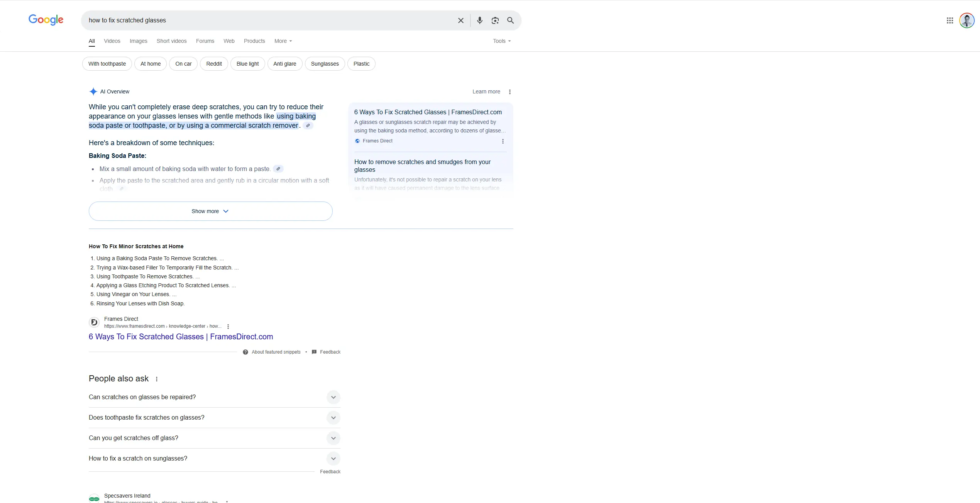Apply the On car filter chip

coord(183,64)
